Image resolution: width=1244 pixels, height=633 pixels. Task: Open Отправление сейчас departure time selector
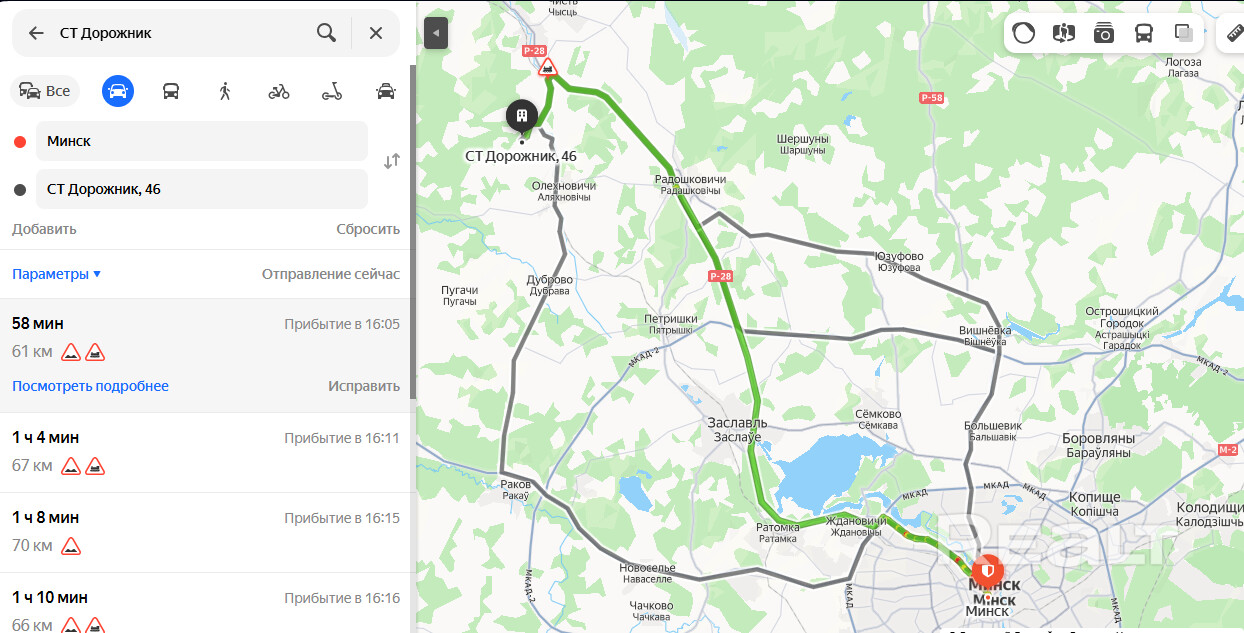pyautogui.click(x=331, y=274)
